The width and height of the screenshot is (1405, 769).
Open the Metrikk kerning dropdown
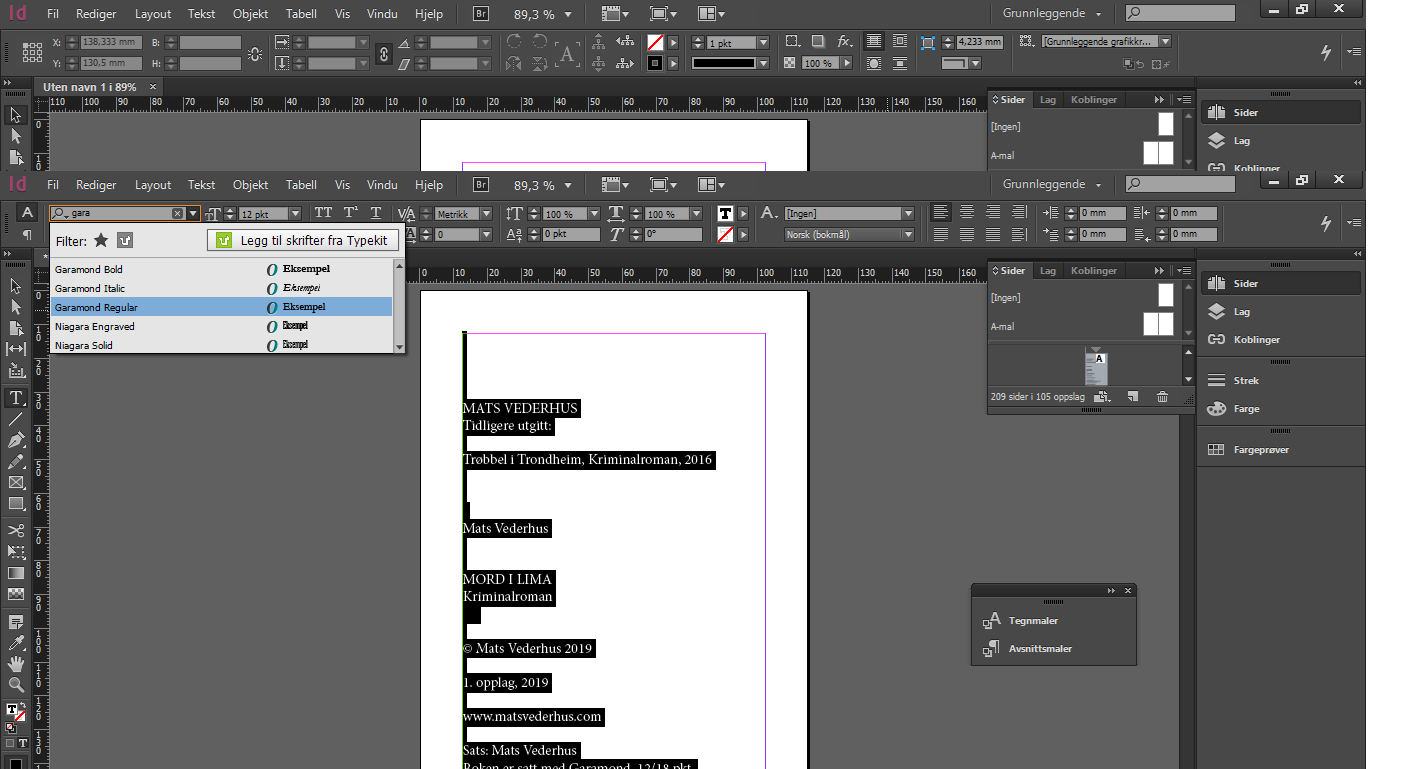point(485,214)
